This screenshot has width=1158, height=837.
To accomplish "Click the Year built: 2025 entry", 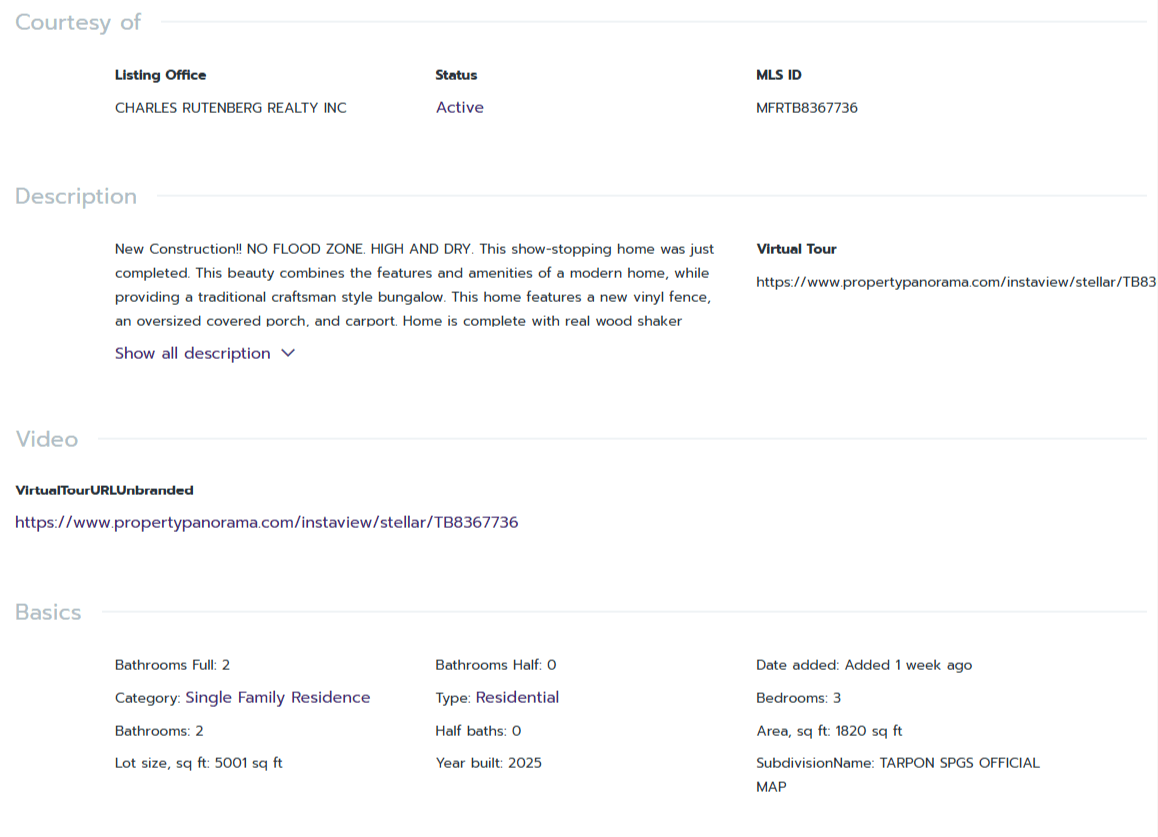I will [488, 763].
